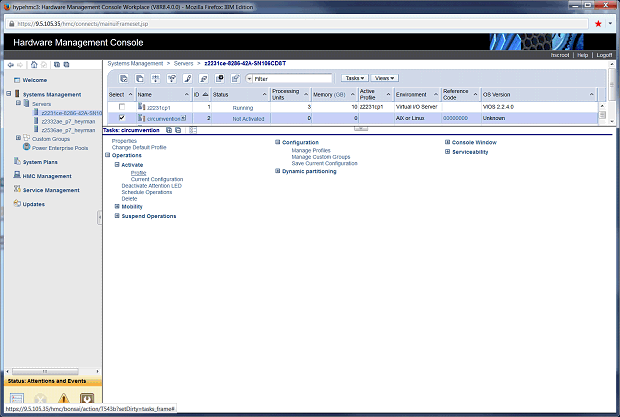The height and width of the screenshot is (417, 620).
Task: Sort by the Memory (GB) column header
Action: pos(335,94)
